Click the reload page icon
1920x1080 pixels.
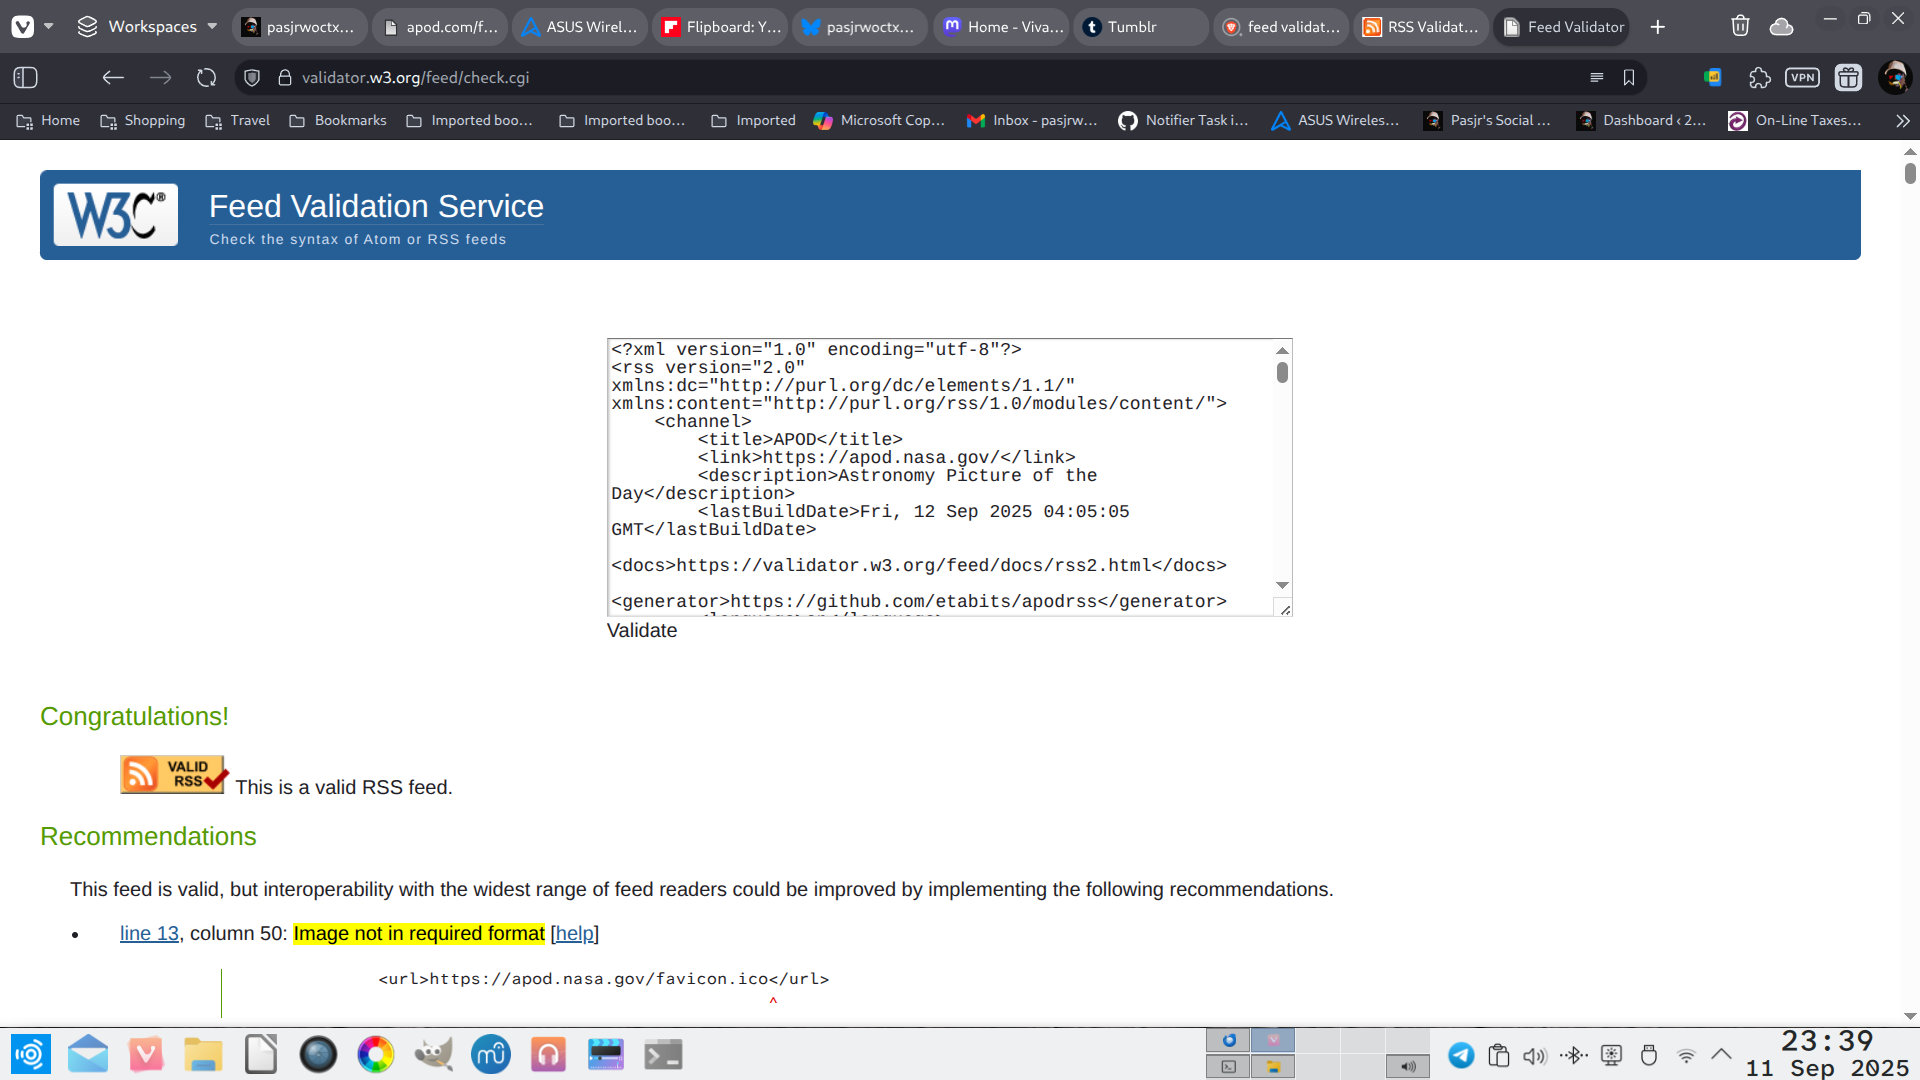[206, 78]
